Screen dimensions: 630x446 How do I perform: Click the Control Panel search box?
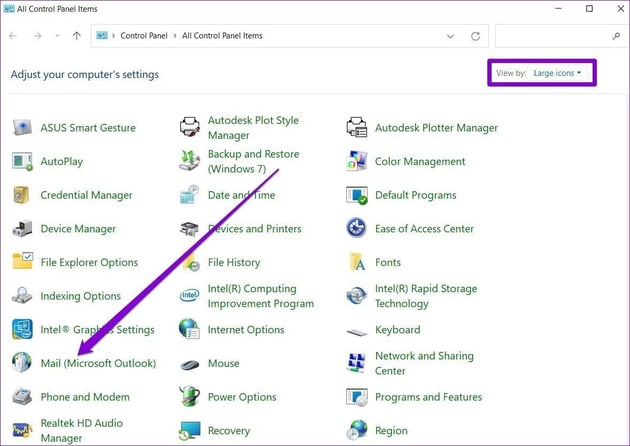[561, 36]
